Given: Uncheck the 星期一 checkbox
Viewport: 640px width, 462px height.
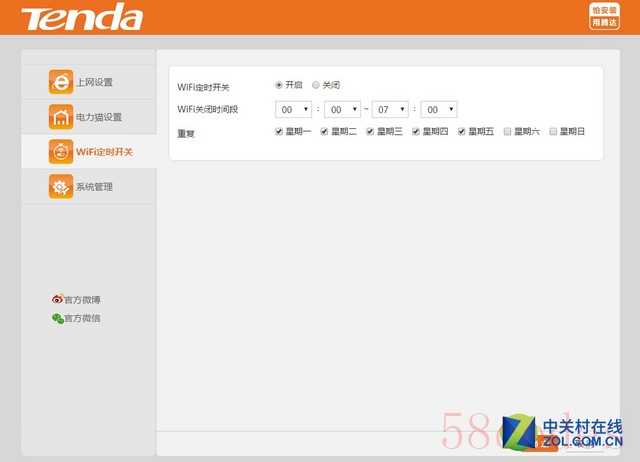Looking at the screenshot, I should click(x=279, y=131).
